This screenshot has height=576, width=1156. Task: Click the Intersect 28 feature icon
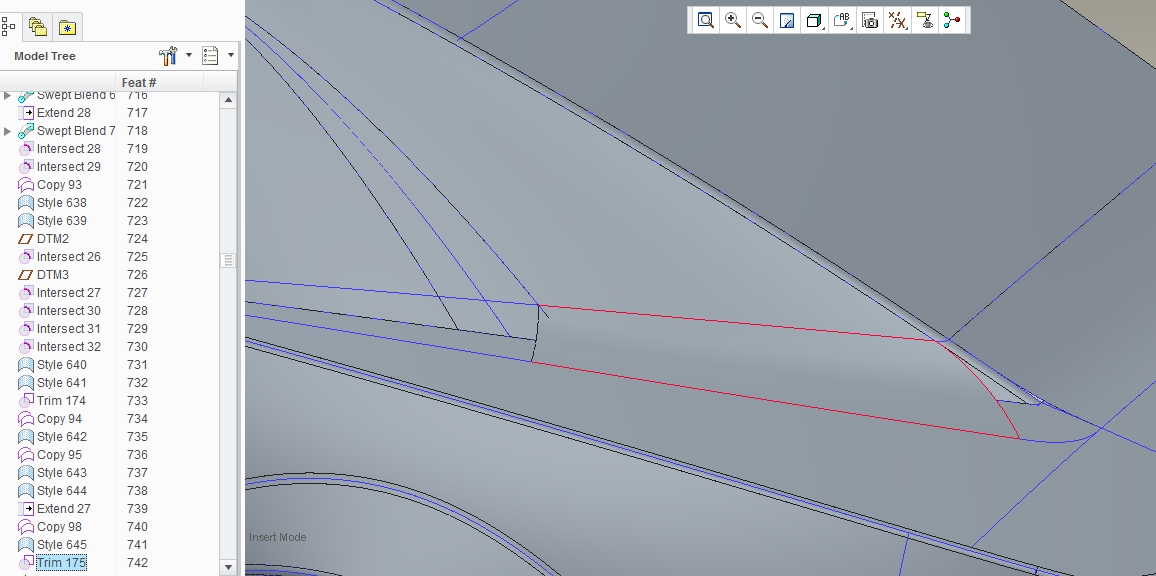26,149
